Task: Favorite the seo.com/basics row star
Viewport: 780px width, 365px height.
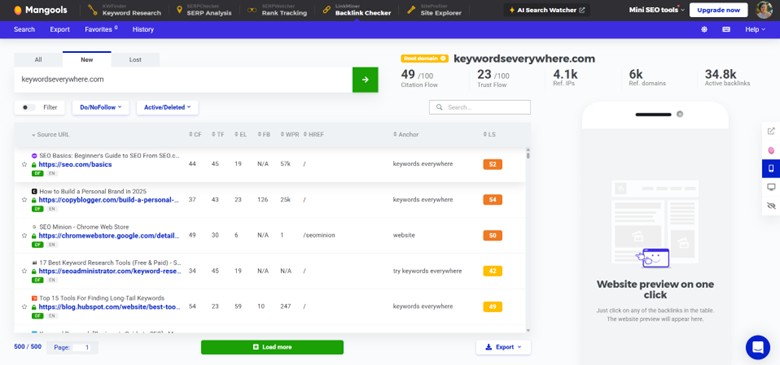Action: tap(24, 164)
